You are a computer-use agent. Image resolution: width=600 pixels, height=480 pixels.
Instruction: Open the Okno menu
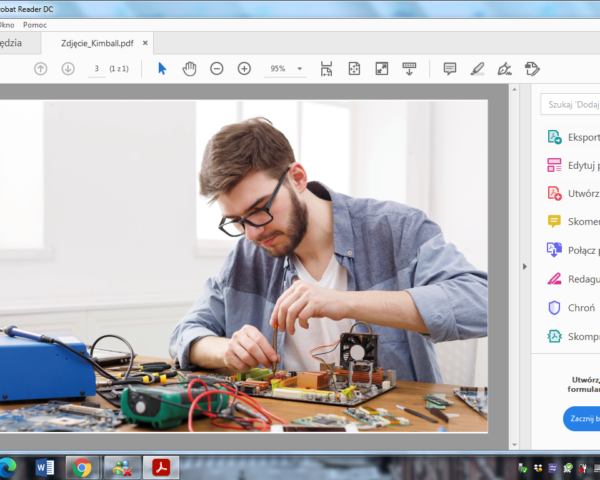[x=7, y=25]
